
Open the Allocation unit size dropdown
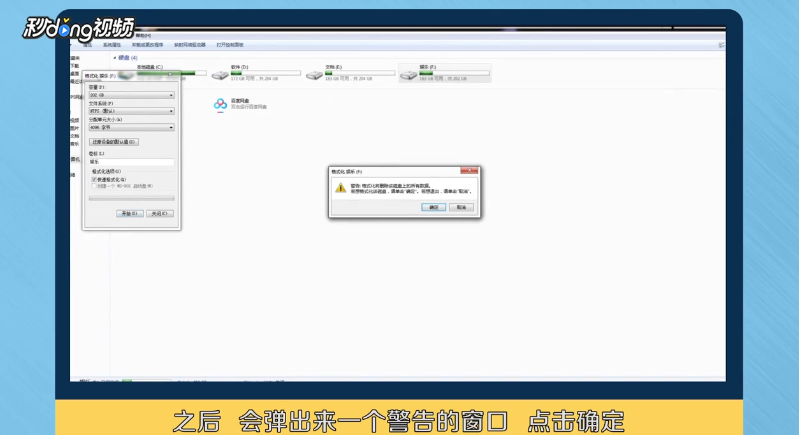pos(131,127)
